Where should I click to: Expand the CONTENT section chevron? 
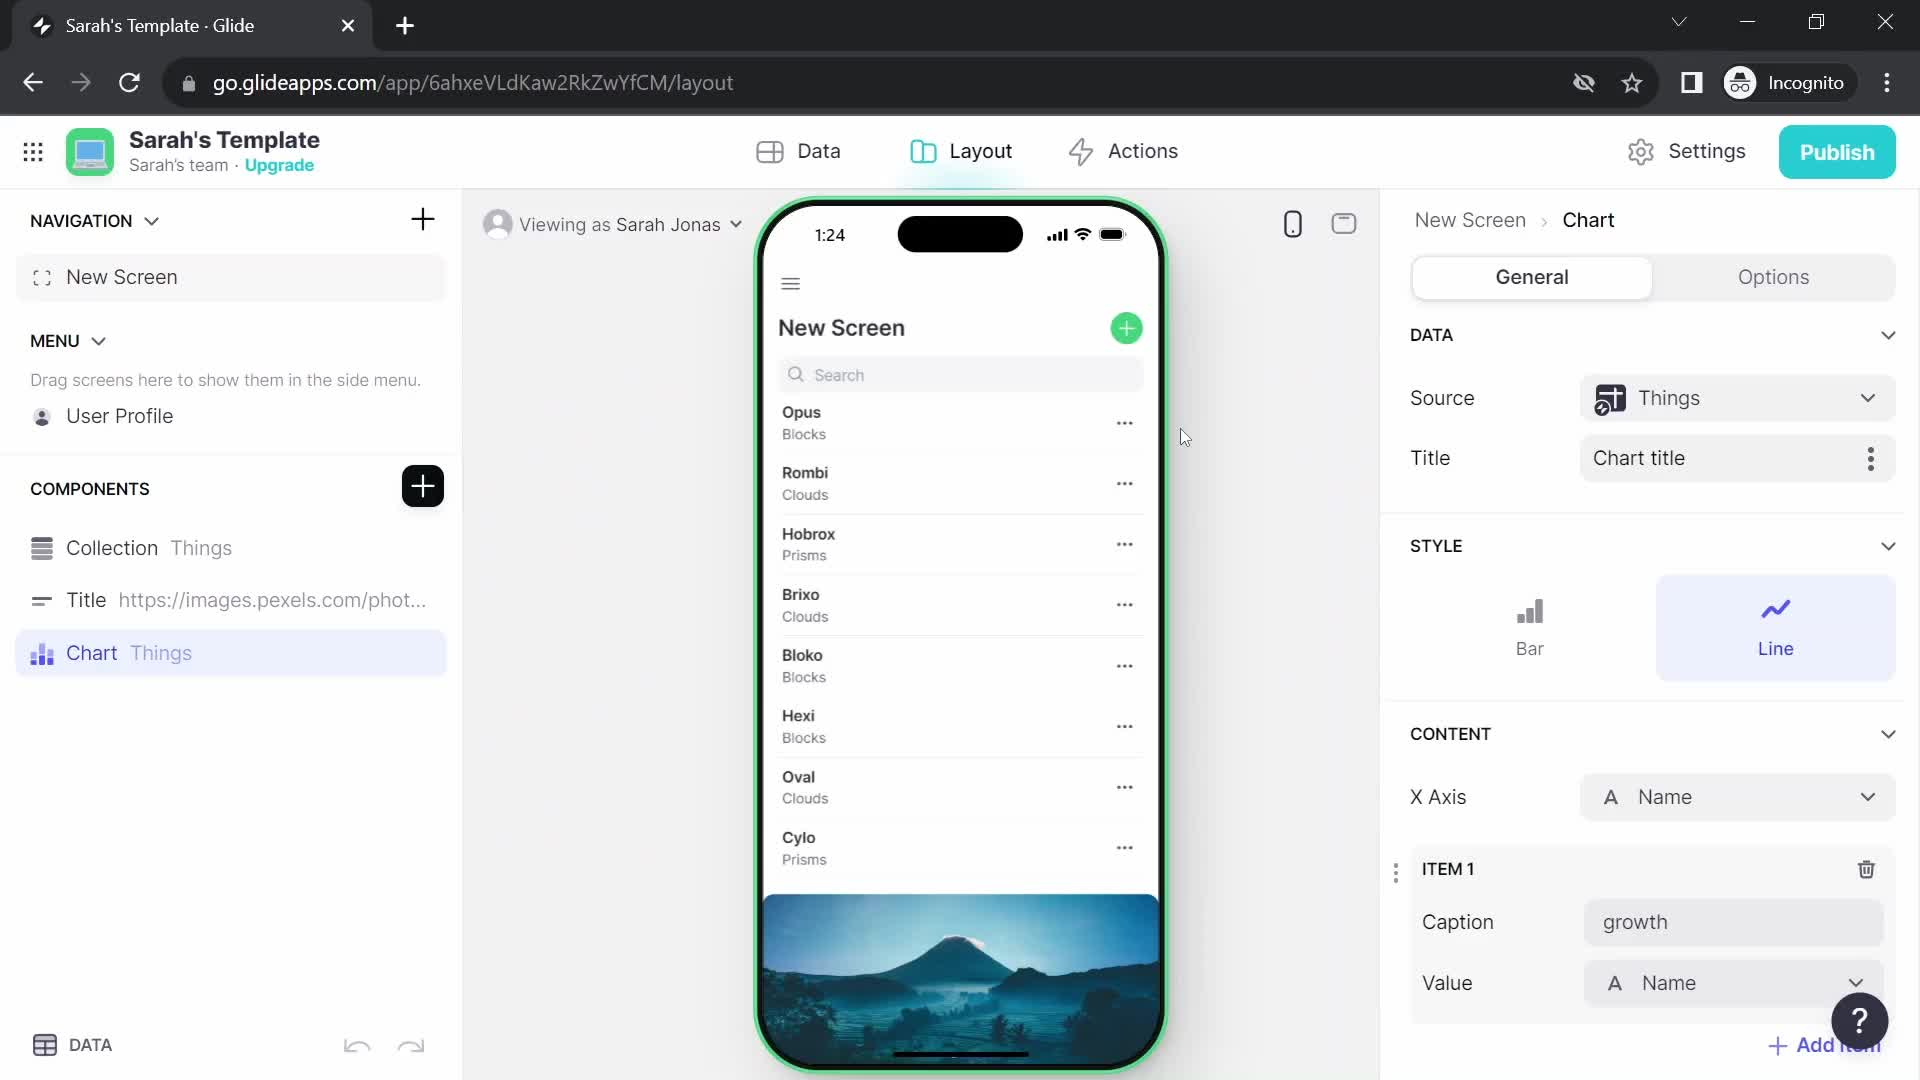[x=1888, y=735]
